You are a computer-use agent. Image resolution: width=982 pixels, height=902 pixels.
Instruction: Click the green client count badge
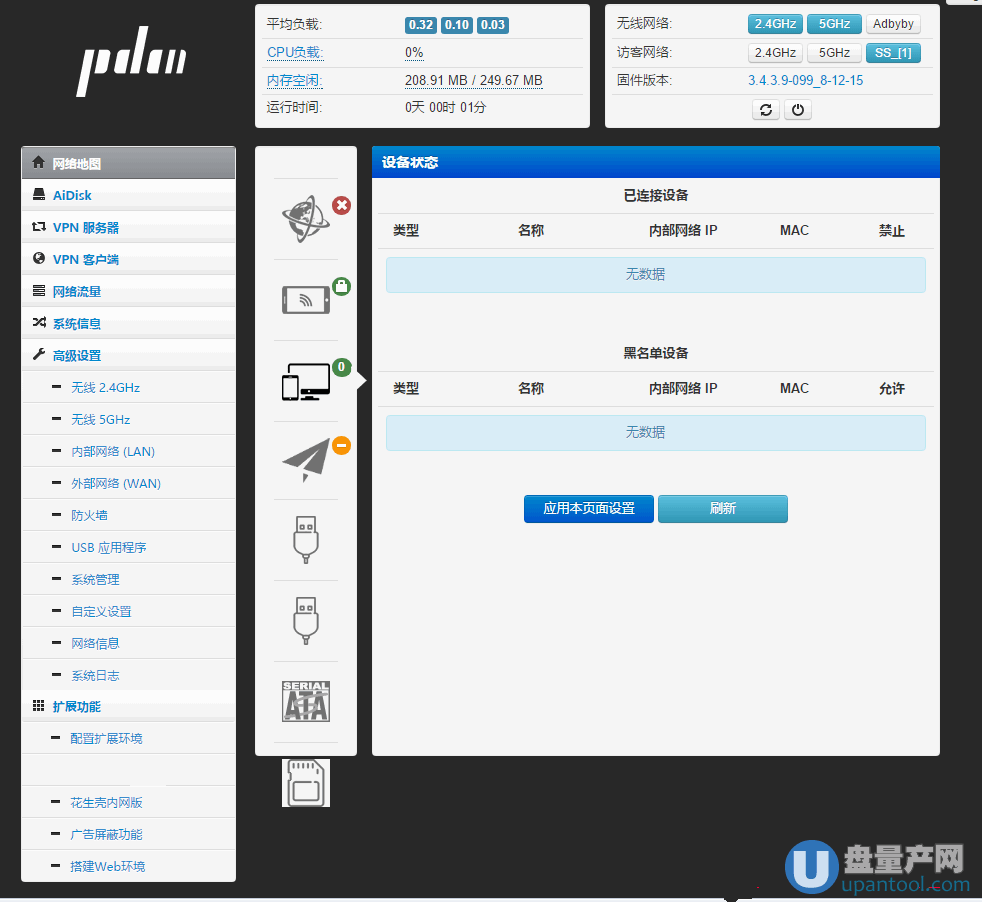341,367
